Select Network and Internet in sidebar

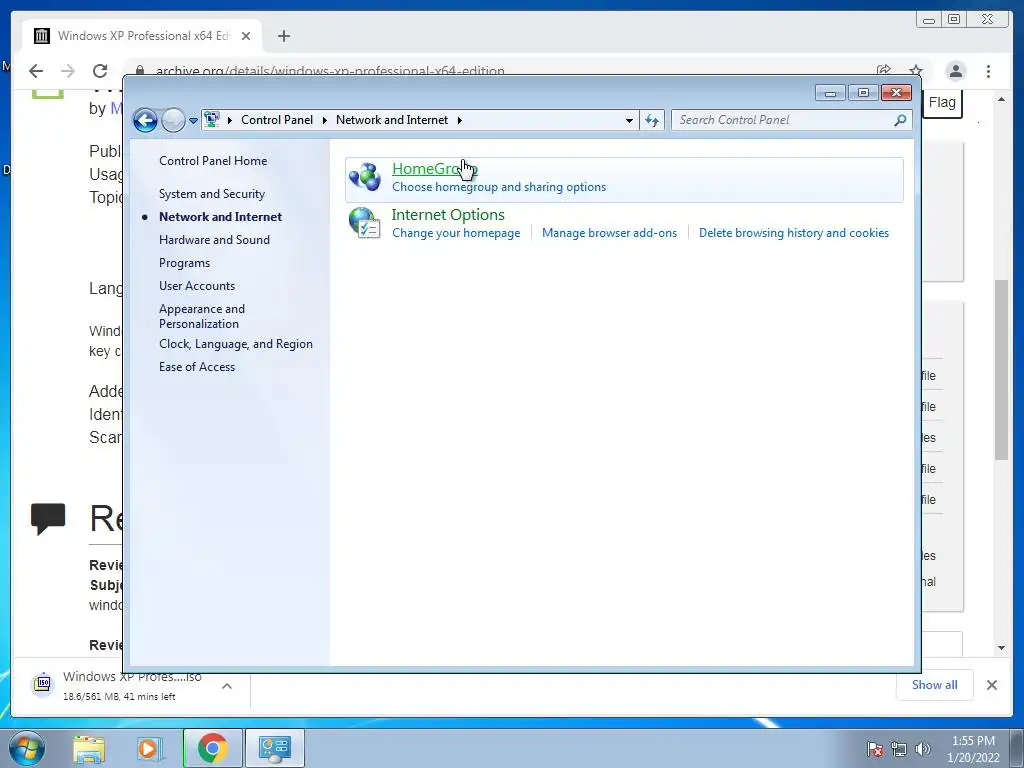(x=220, y=217)
